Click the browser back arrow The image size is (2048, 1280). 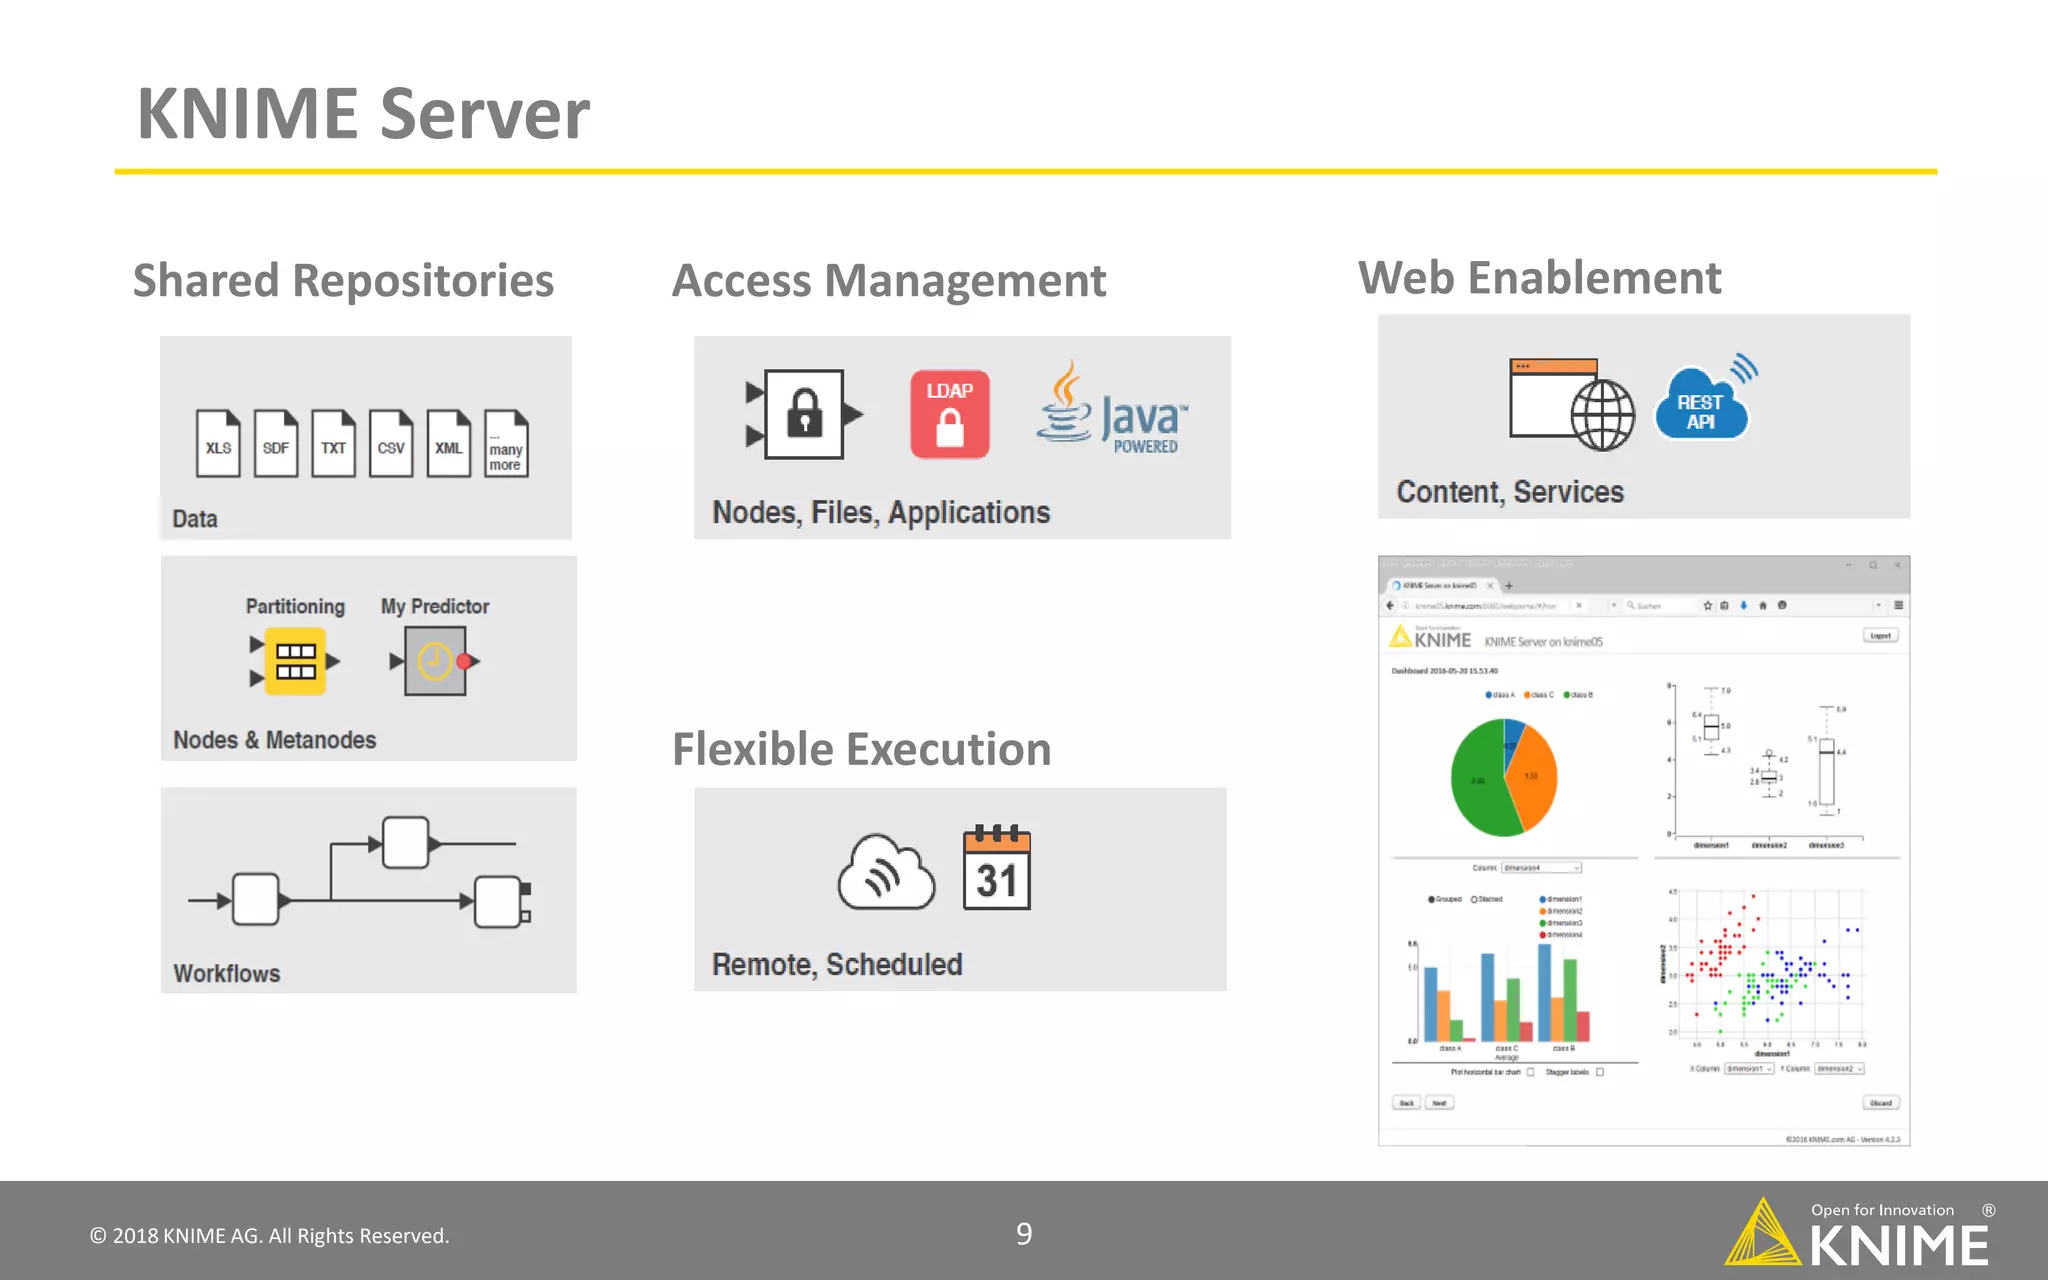(1390, 606)
